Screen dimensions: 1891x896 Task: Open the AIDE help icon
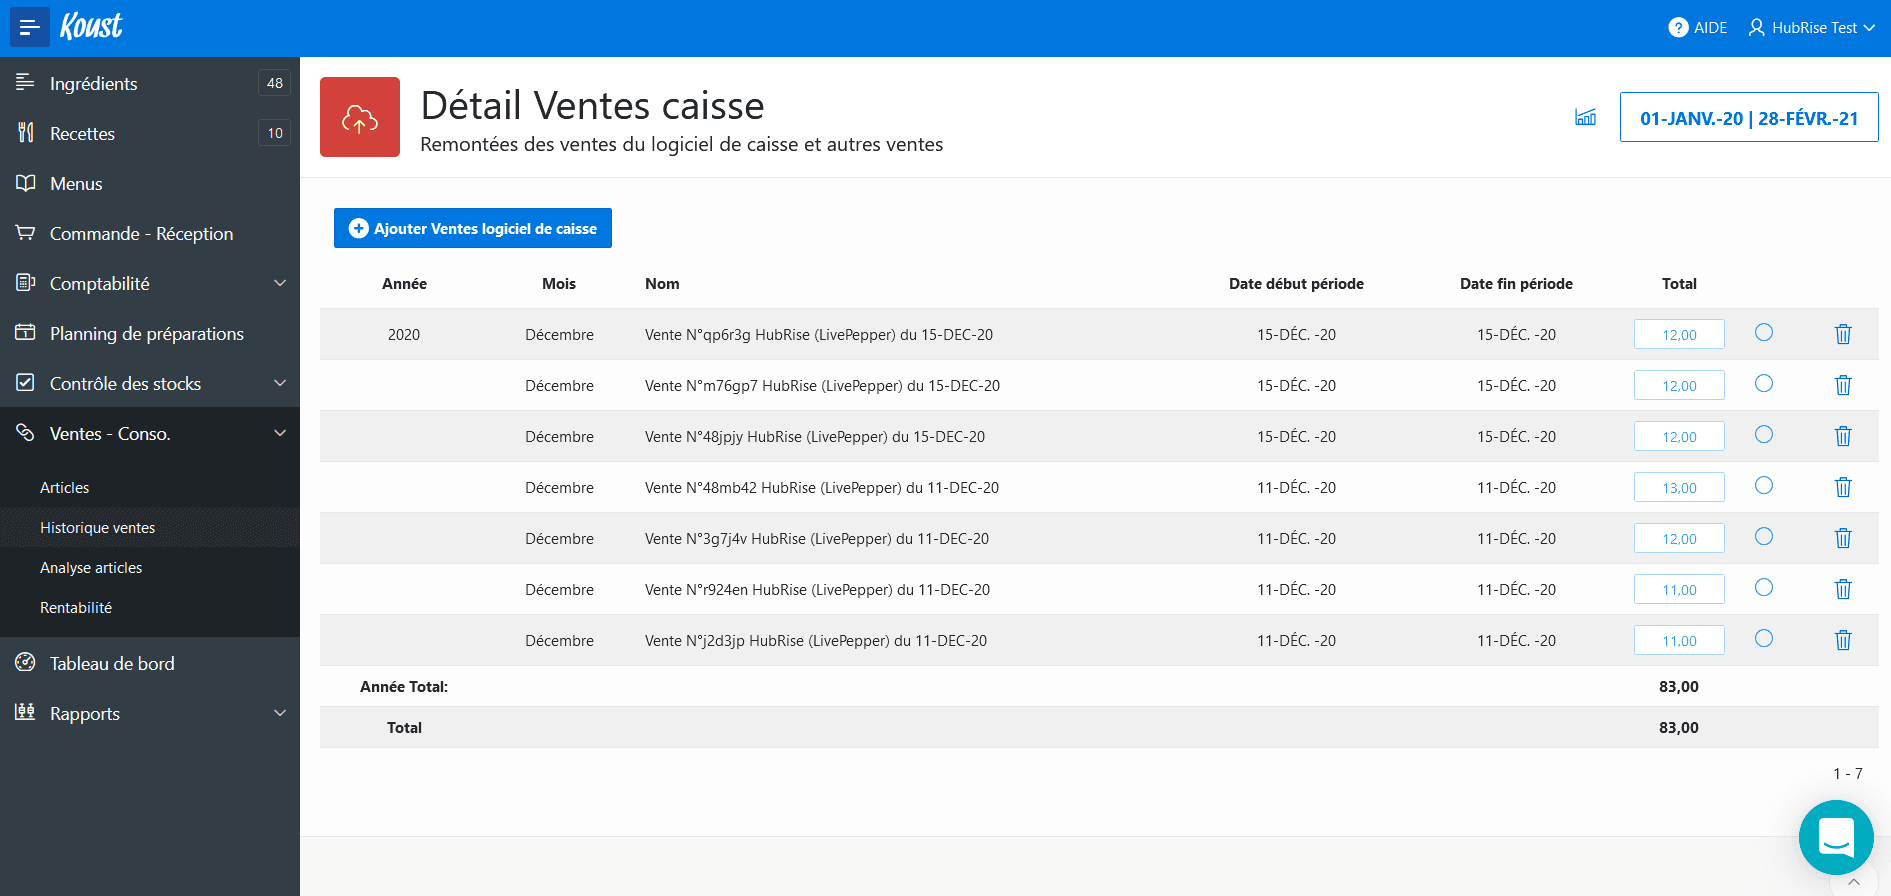tap(1678, 28)
